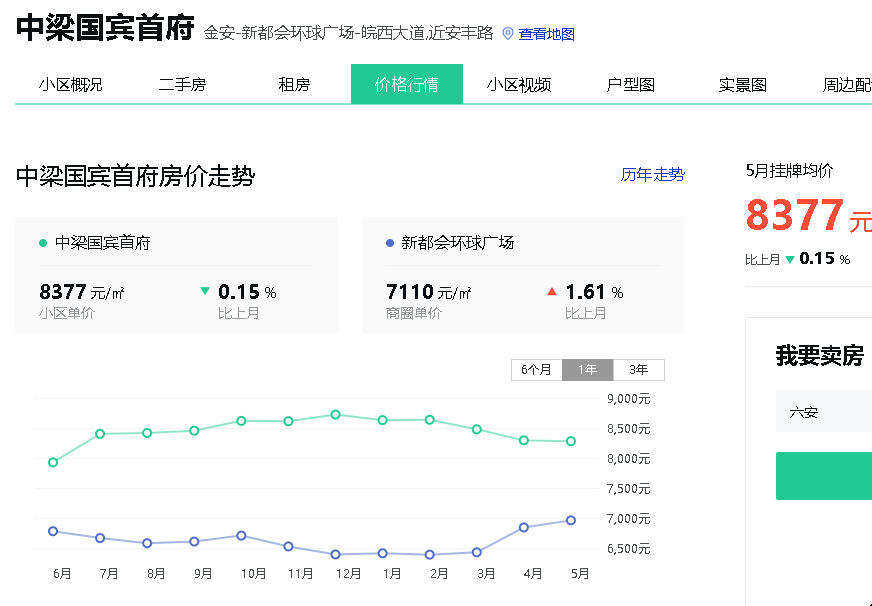Click the 5月挂牌均价 heading
The width and height of the screenshot is (872, 606).
pyautogui.click(x=789, y=171)
